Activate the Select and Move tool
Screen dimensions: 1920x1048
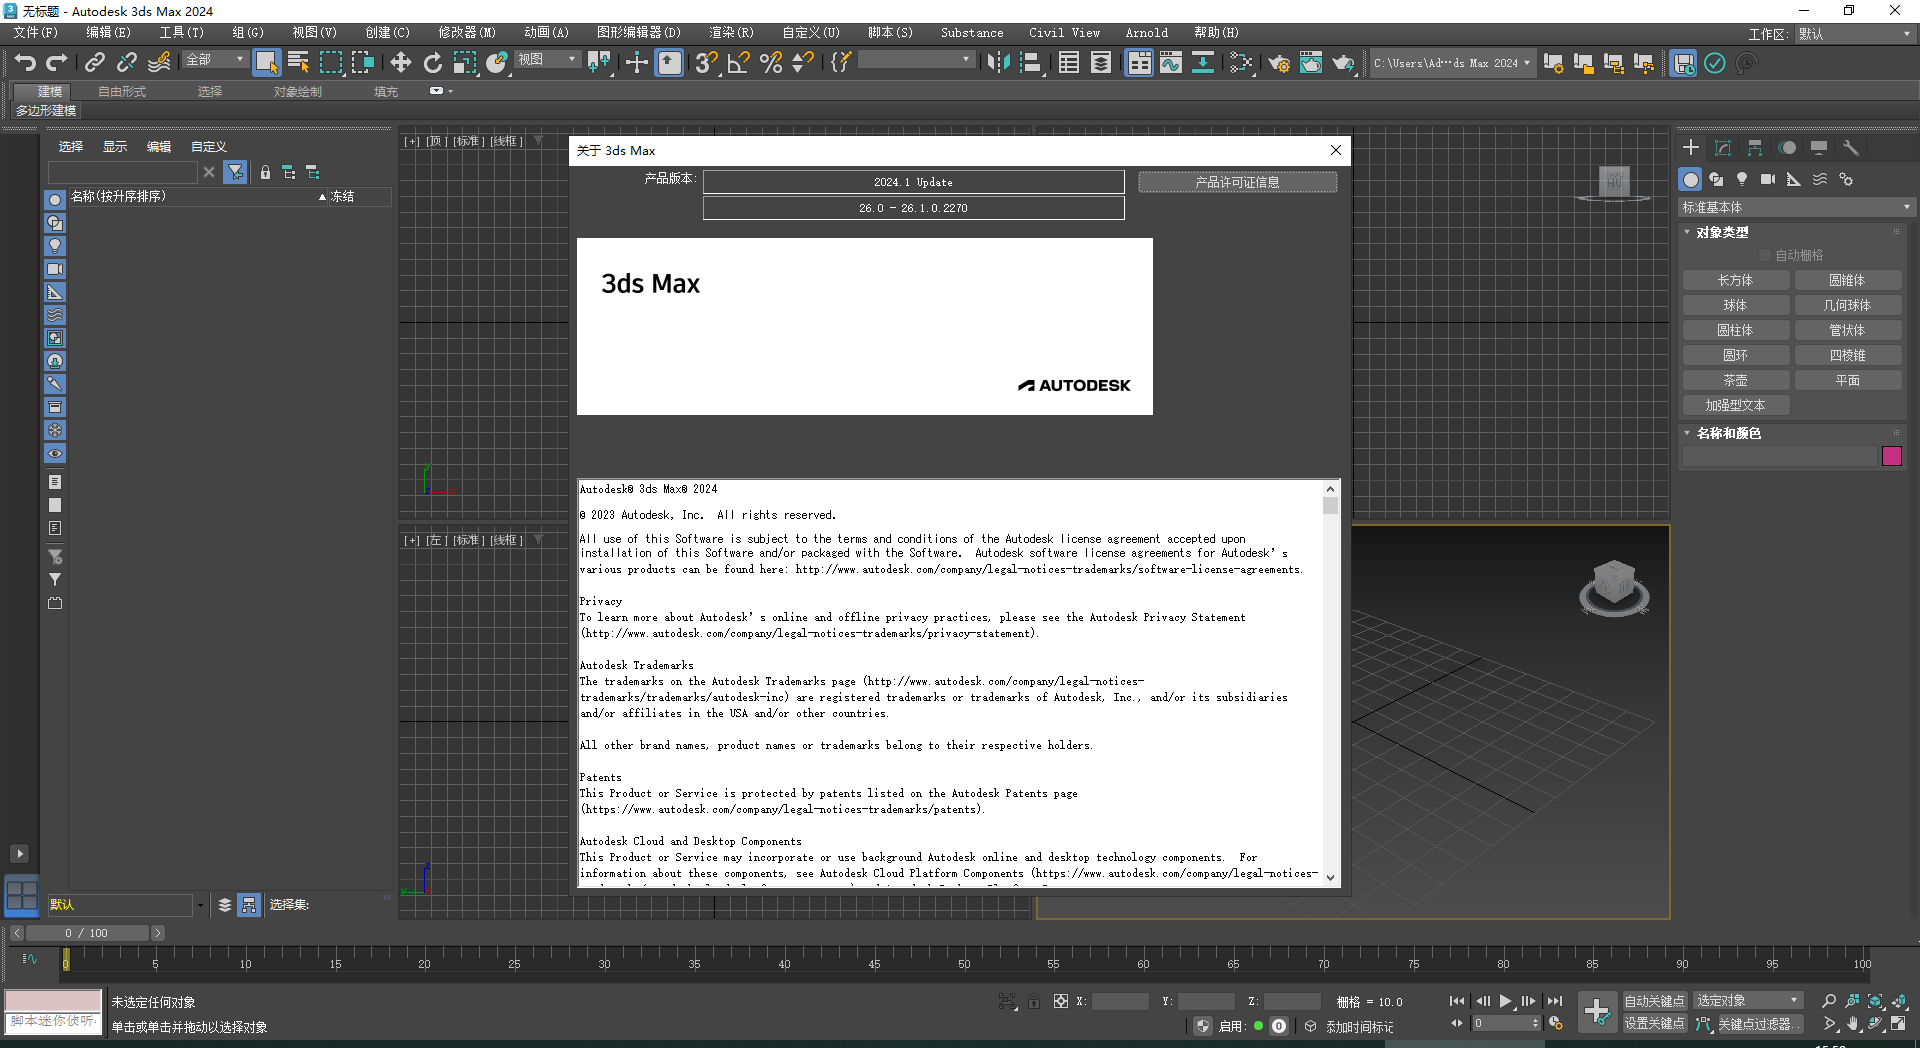(x=400, y=62)
